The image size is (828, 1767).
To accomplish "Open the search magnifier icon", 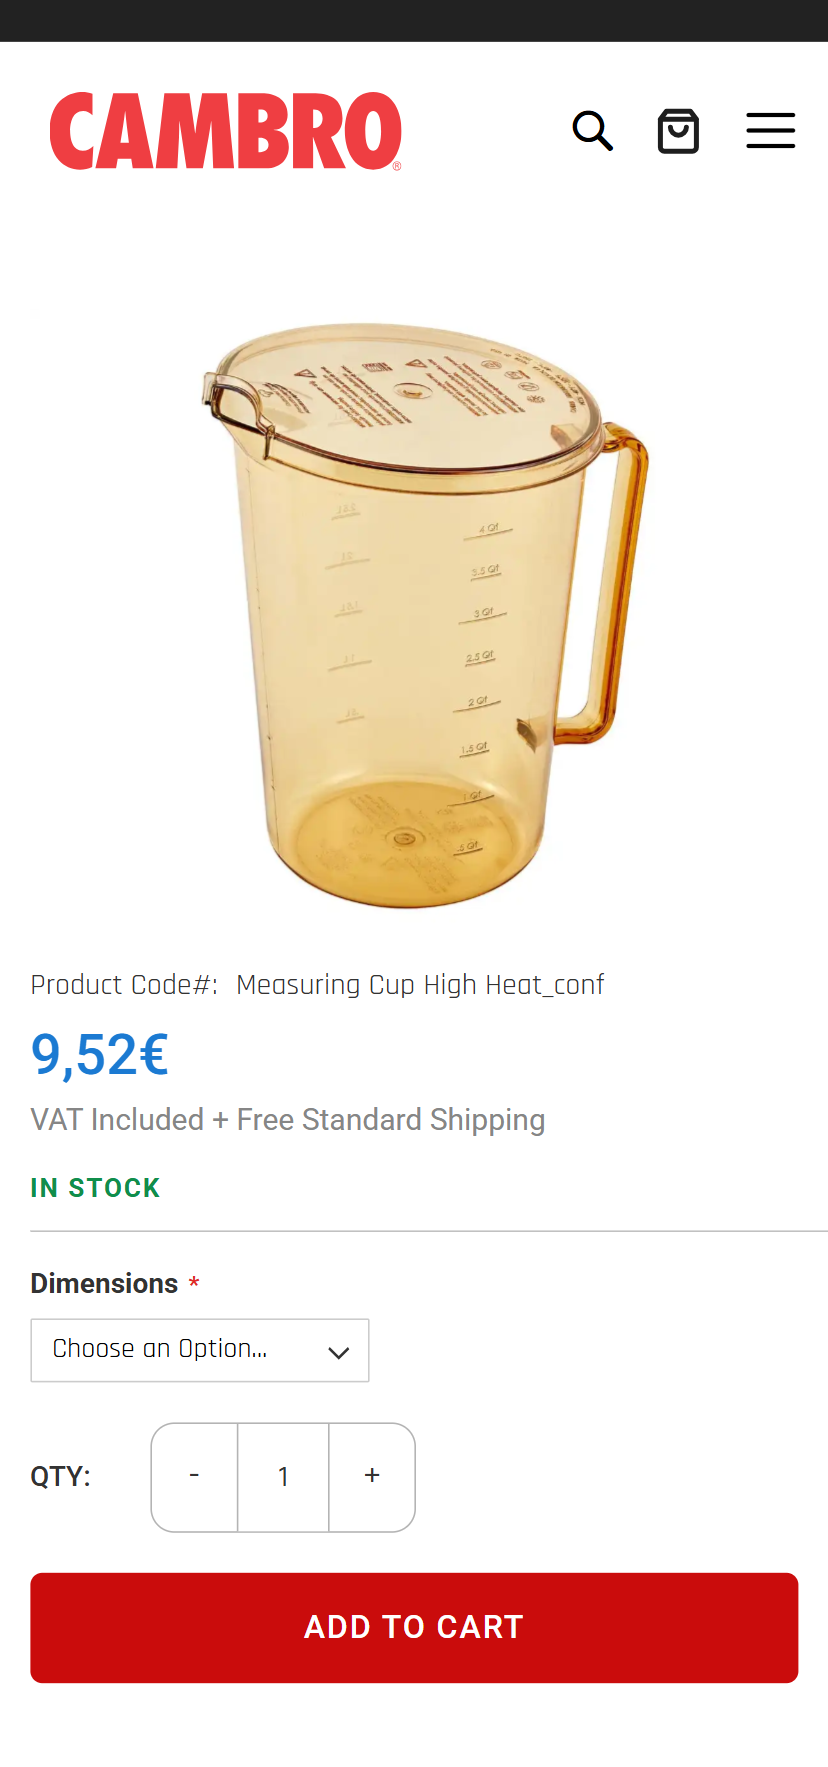I will (592, 131).
